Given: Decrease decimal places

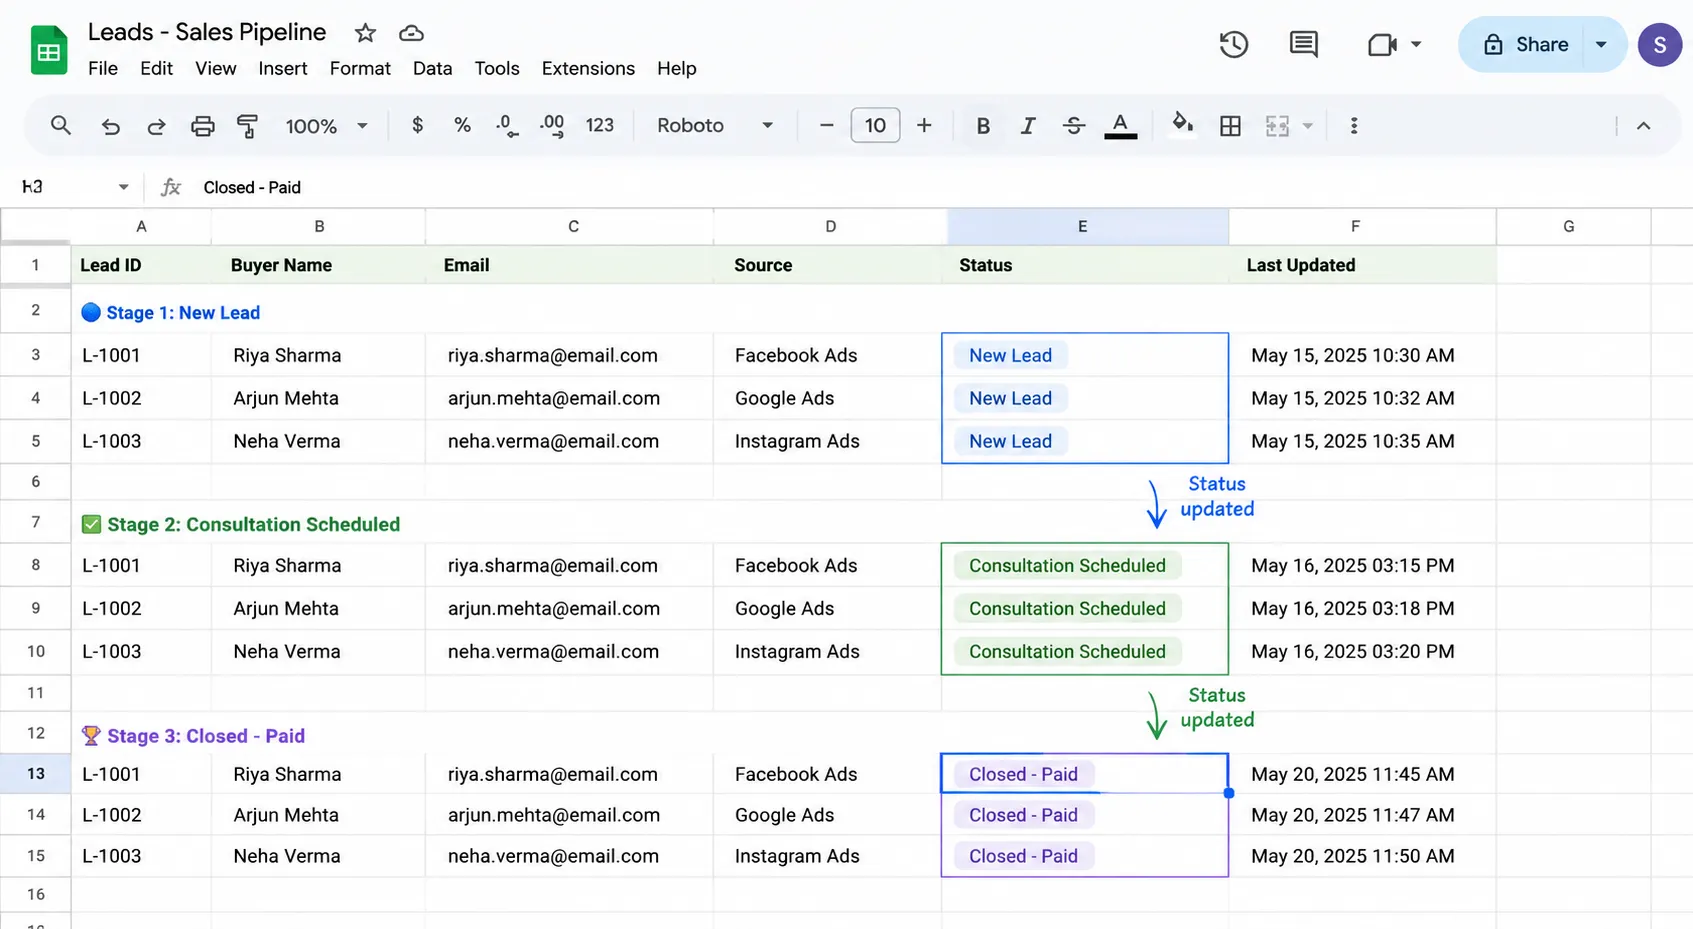Looking at the screenshot, I should (507, 125).
